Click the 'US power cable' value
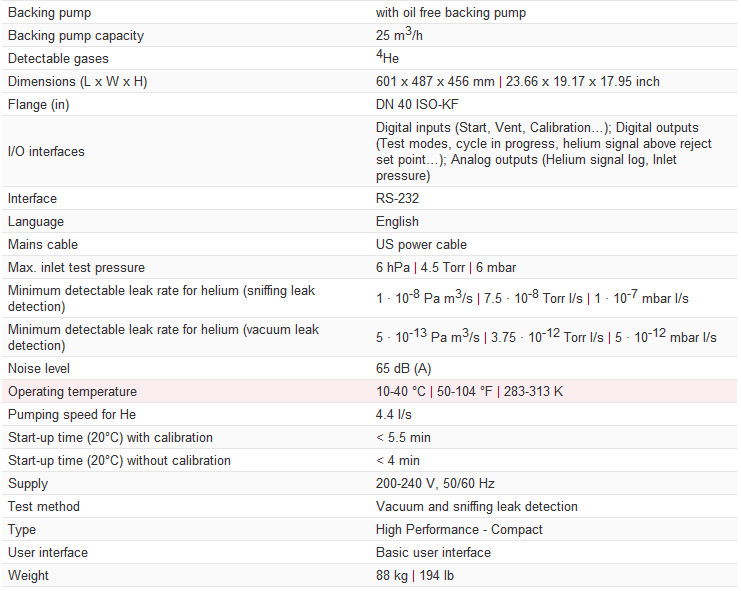Viewport: 741px width, 591px height. (421, 244)
